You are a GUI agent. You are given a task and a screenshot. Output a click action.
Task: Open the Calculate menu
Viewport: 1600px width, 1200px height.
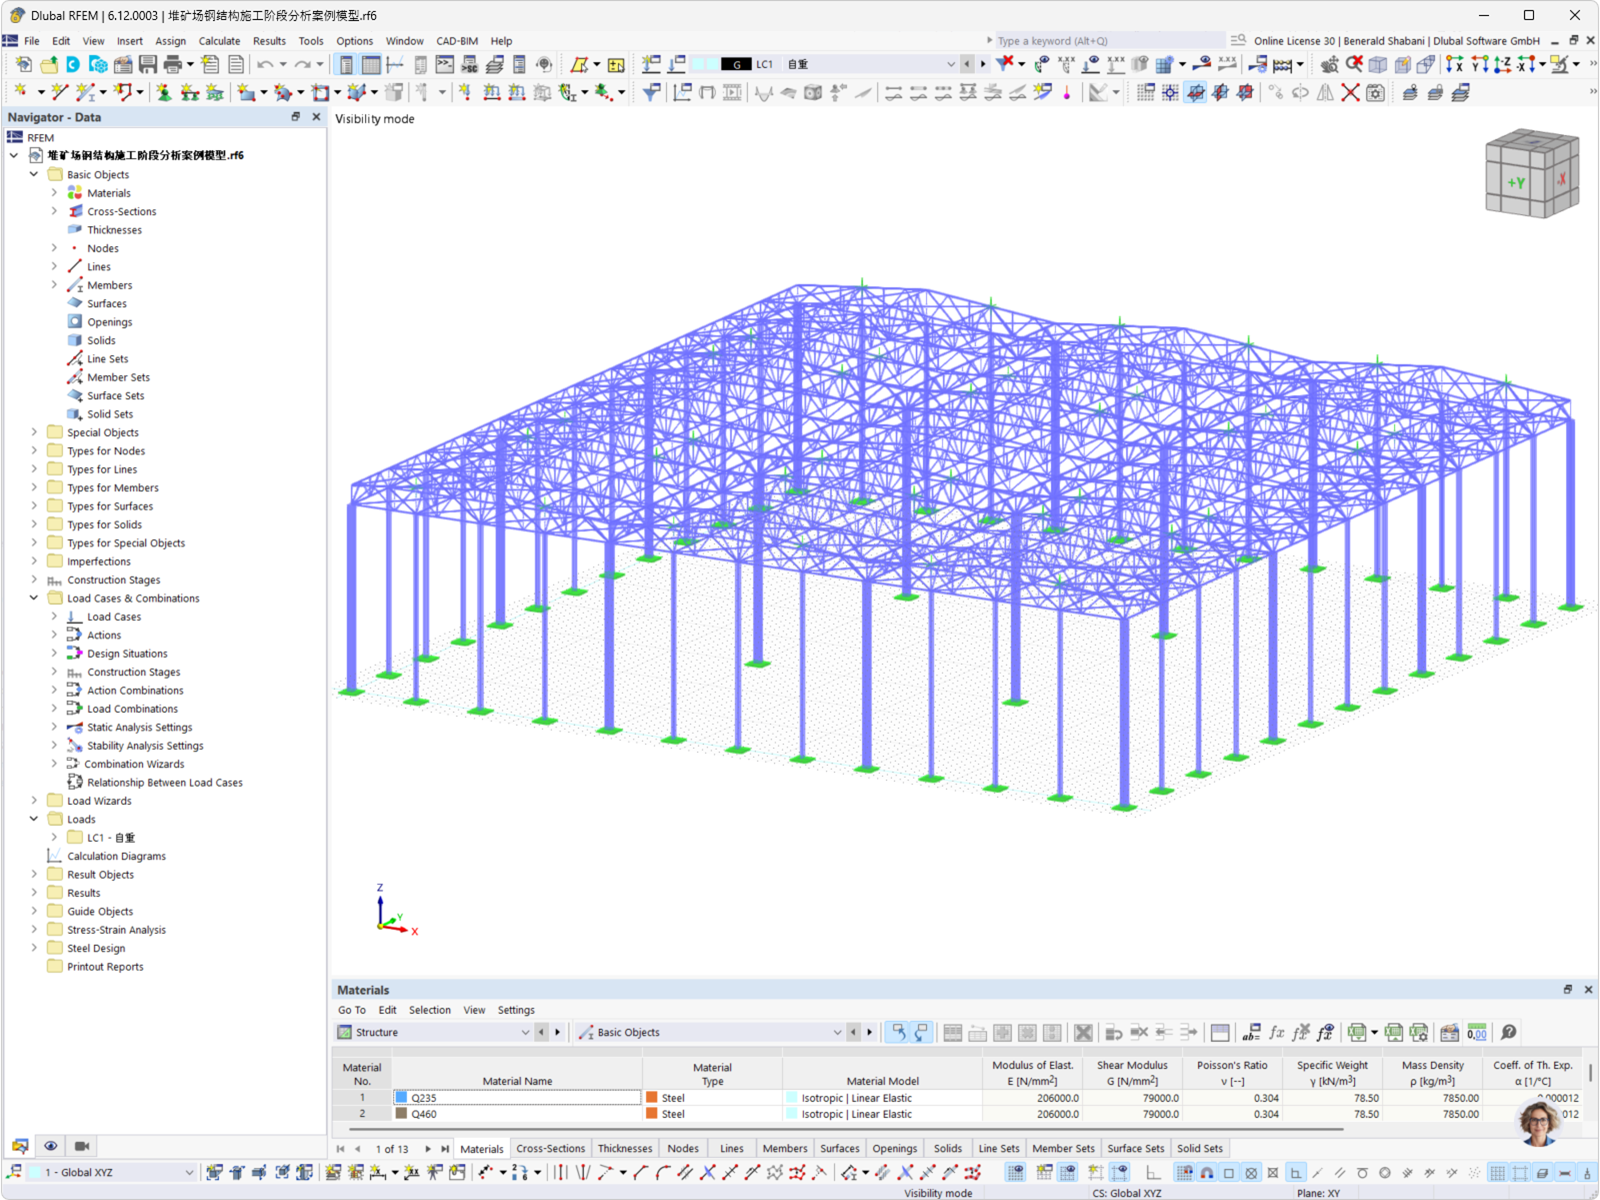point(219,41)
